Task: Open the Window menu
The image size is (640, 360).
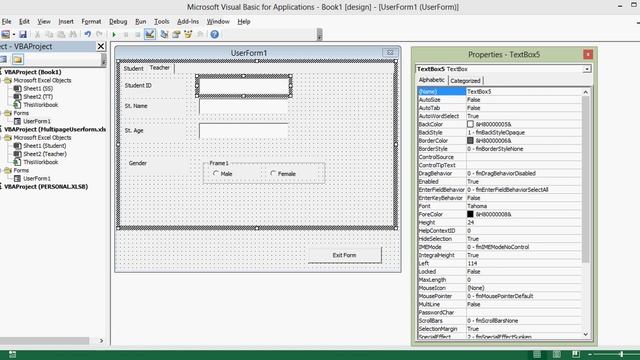Action: click(x=218, y=22)
